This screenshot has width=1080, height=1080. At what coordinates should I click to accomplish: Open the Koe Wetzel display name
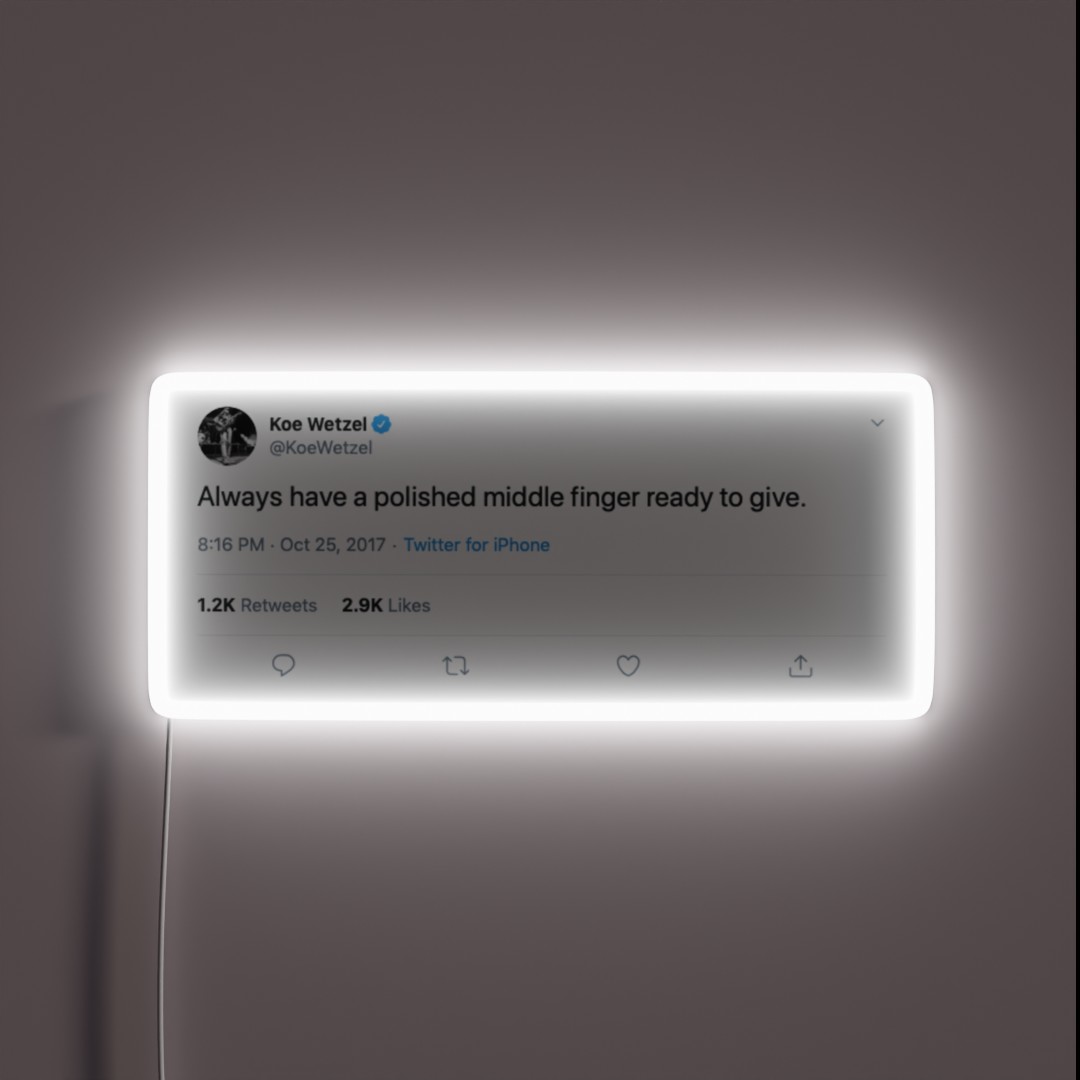tap(318, 424)
